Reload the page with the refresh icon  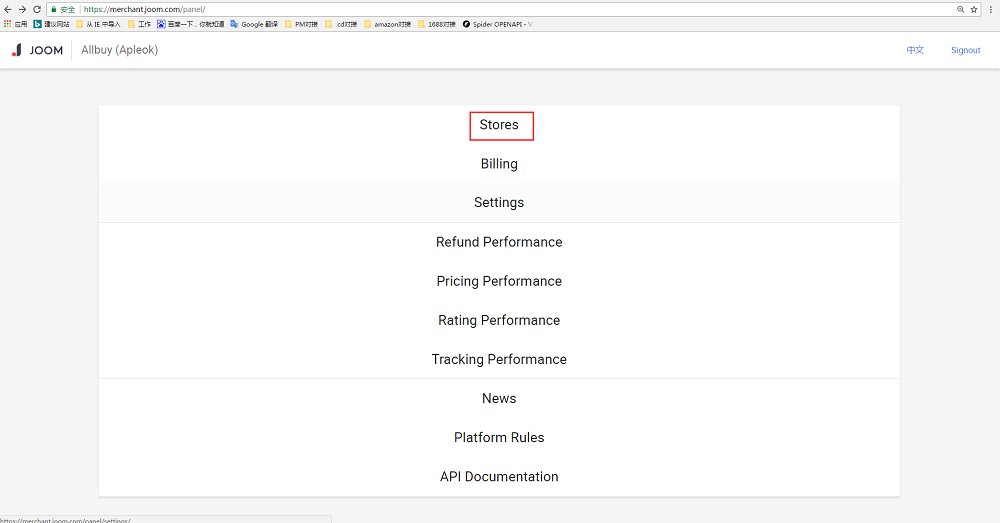[x=37, y=9]
